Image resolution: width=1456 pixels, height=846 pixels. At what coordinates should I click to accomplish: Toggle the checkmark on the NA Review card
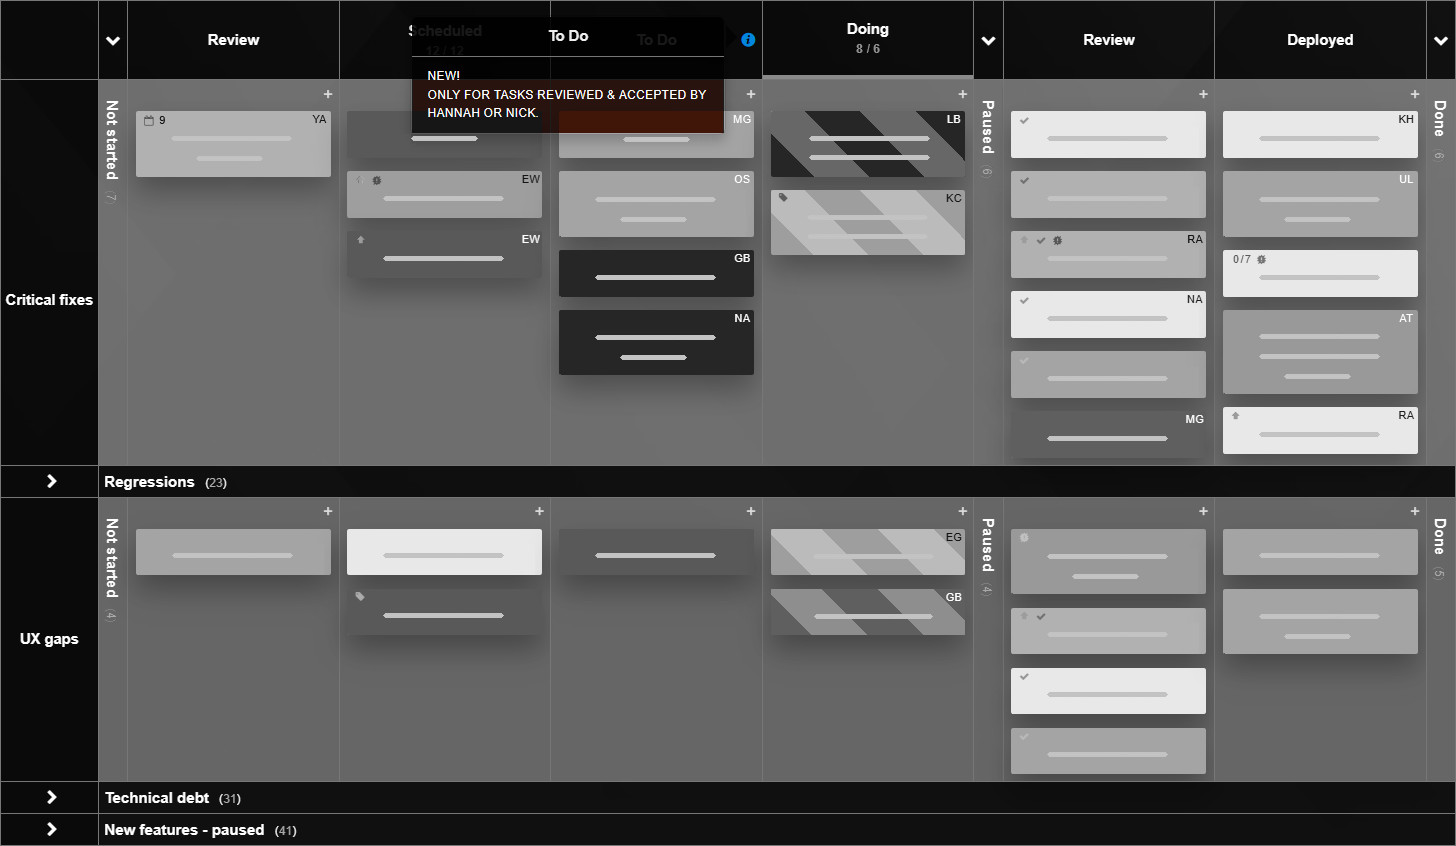point(1024,300)
